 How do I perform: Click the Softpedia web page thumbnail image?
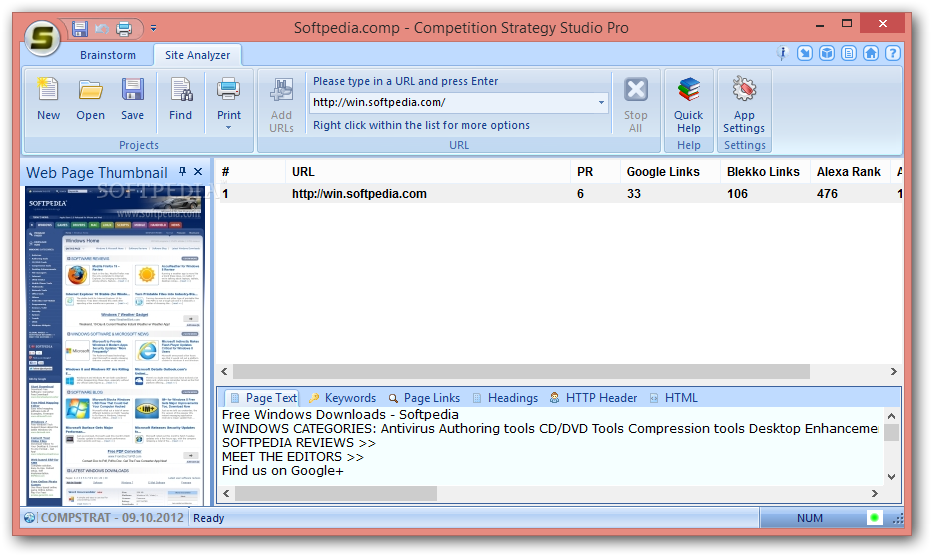coord(115,346)
